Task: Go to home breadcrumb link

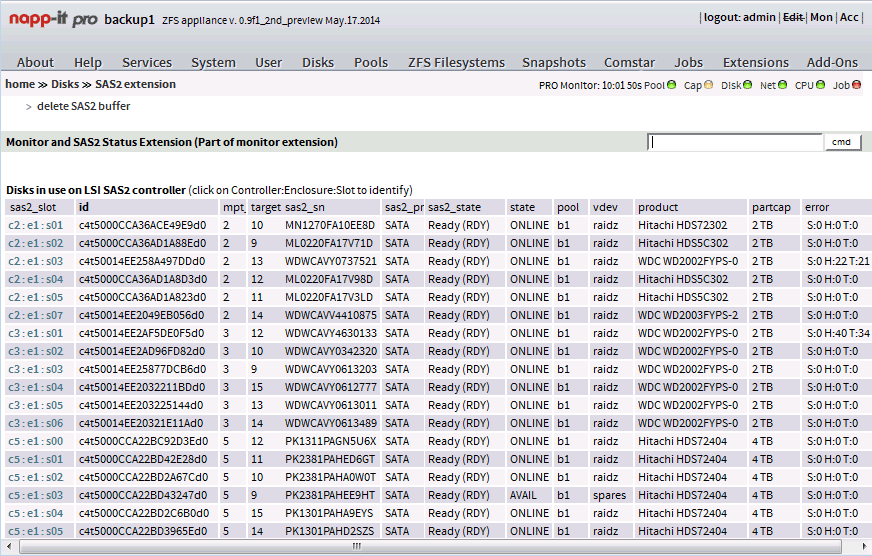Action: 20,84
